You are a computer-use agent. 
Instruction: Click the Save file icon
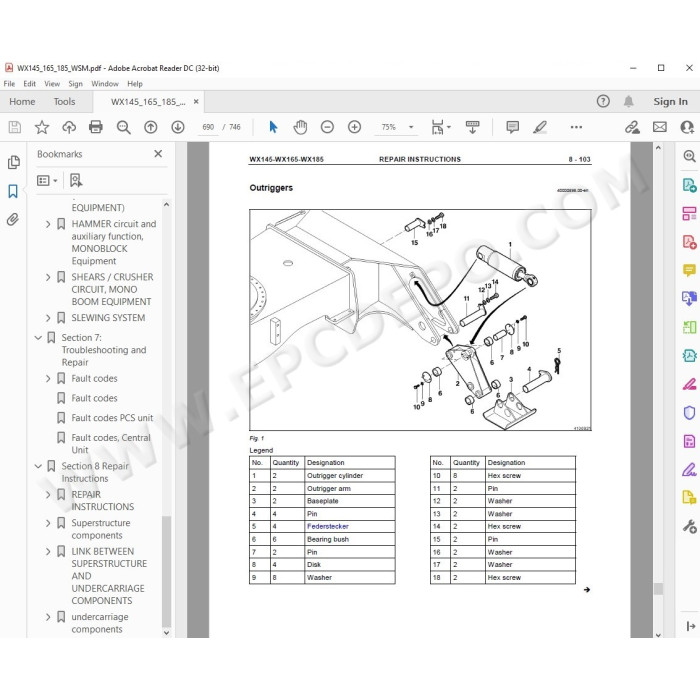coord(15,127)
